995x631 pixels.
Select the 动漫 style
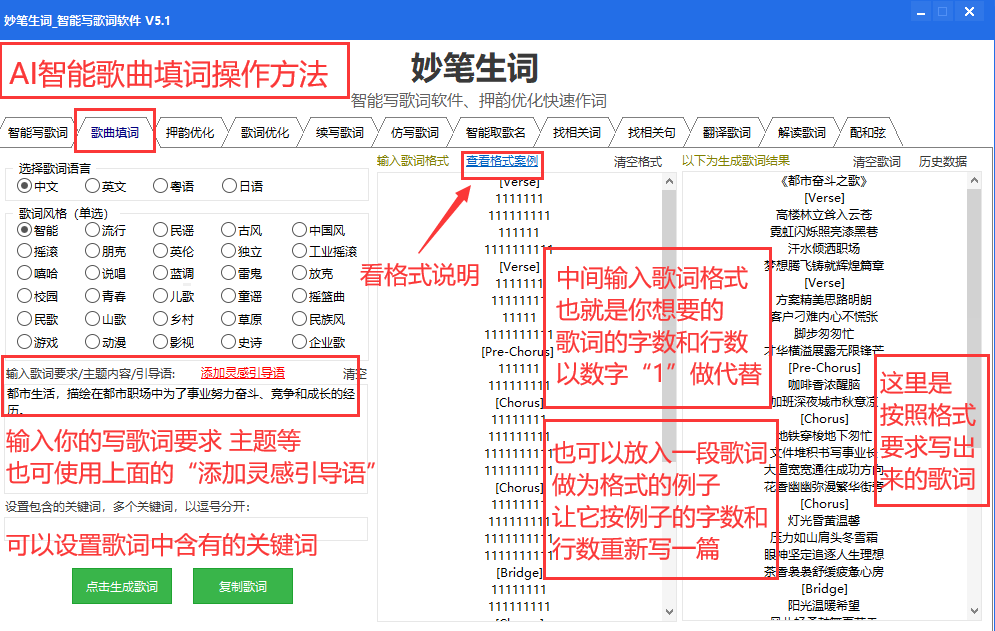coord(105,342)
